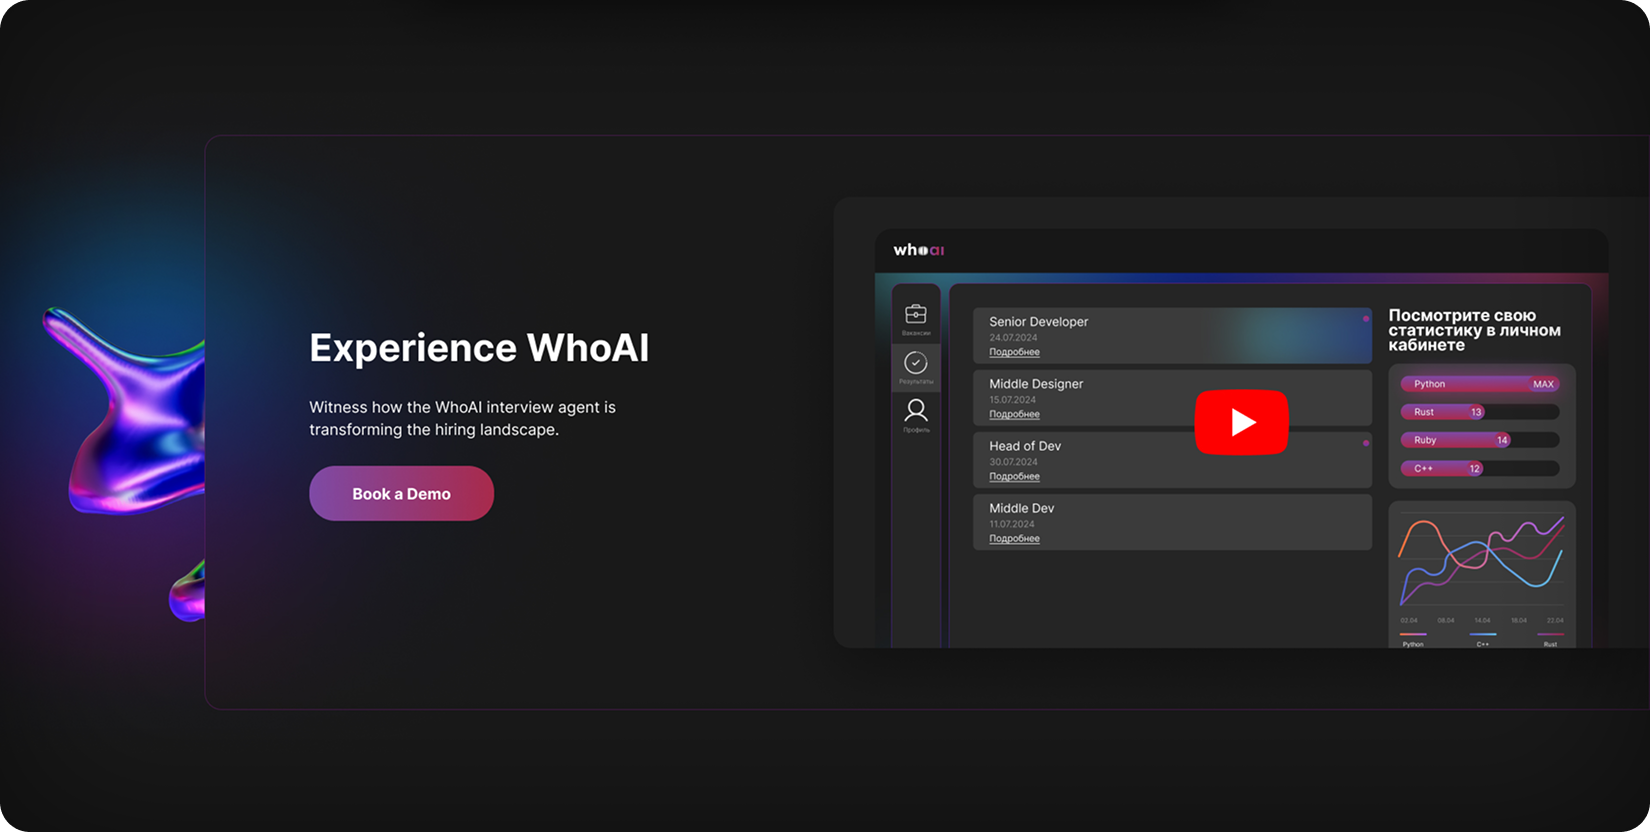The width and height of the screenshot is (1650, 832).
Task: Click the date 24.07.2024 on Senior Developer
Action: coord(1013,338)
